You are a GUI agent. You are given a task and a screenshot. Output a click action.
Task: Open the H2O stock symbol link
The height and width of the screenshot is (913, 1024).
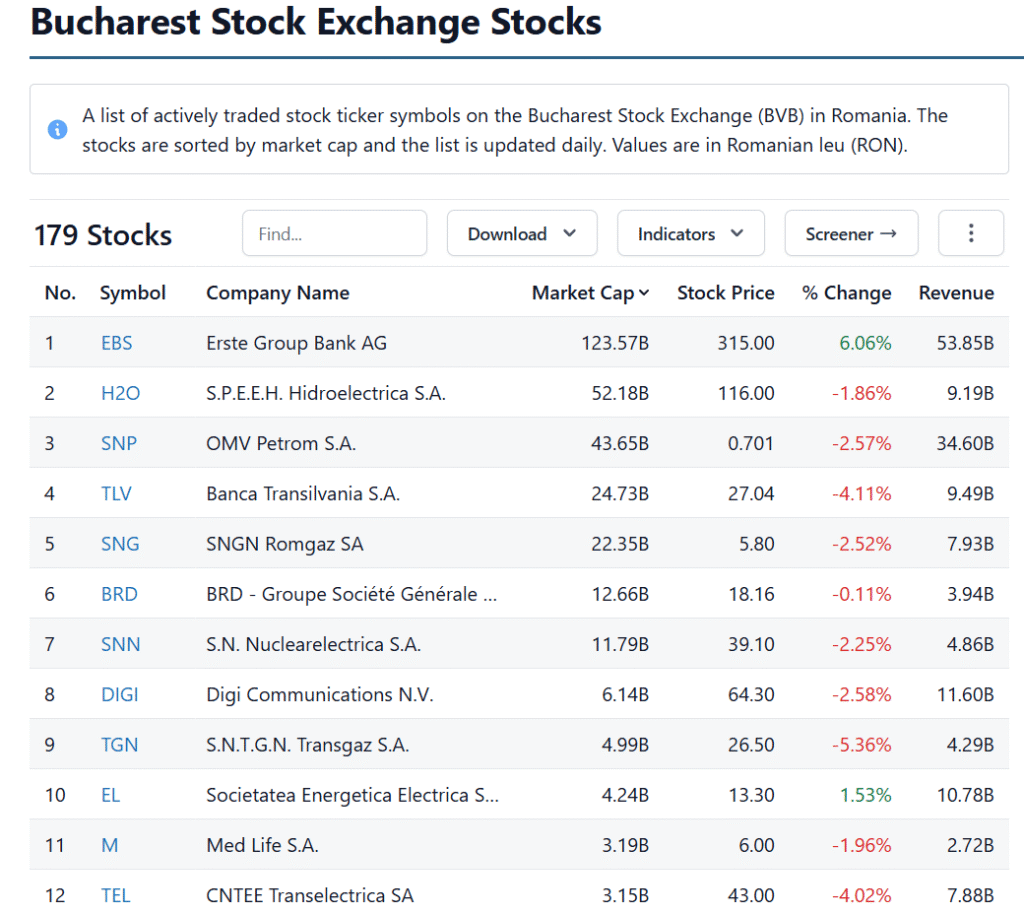pyautogui.click(x=120, y=393)
